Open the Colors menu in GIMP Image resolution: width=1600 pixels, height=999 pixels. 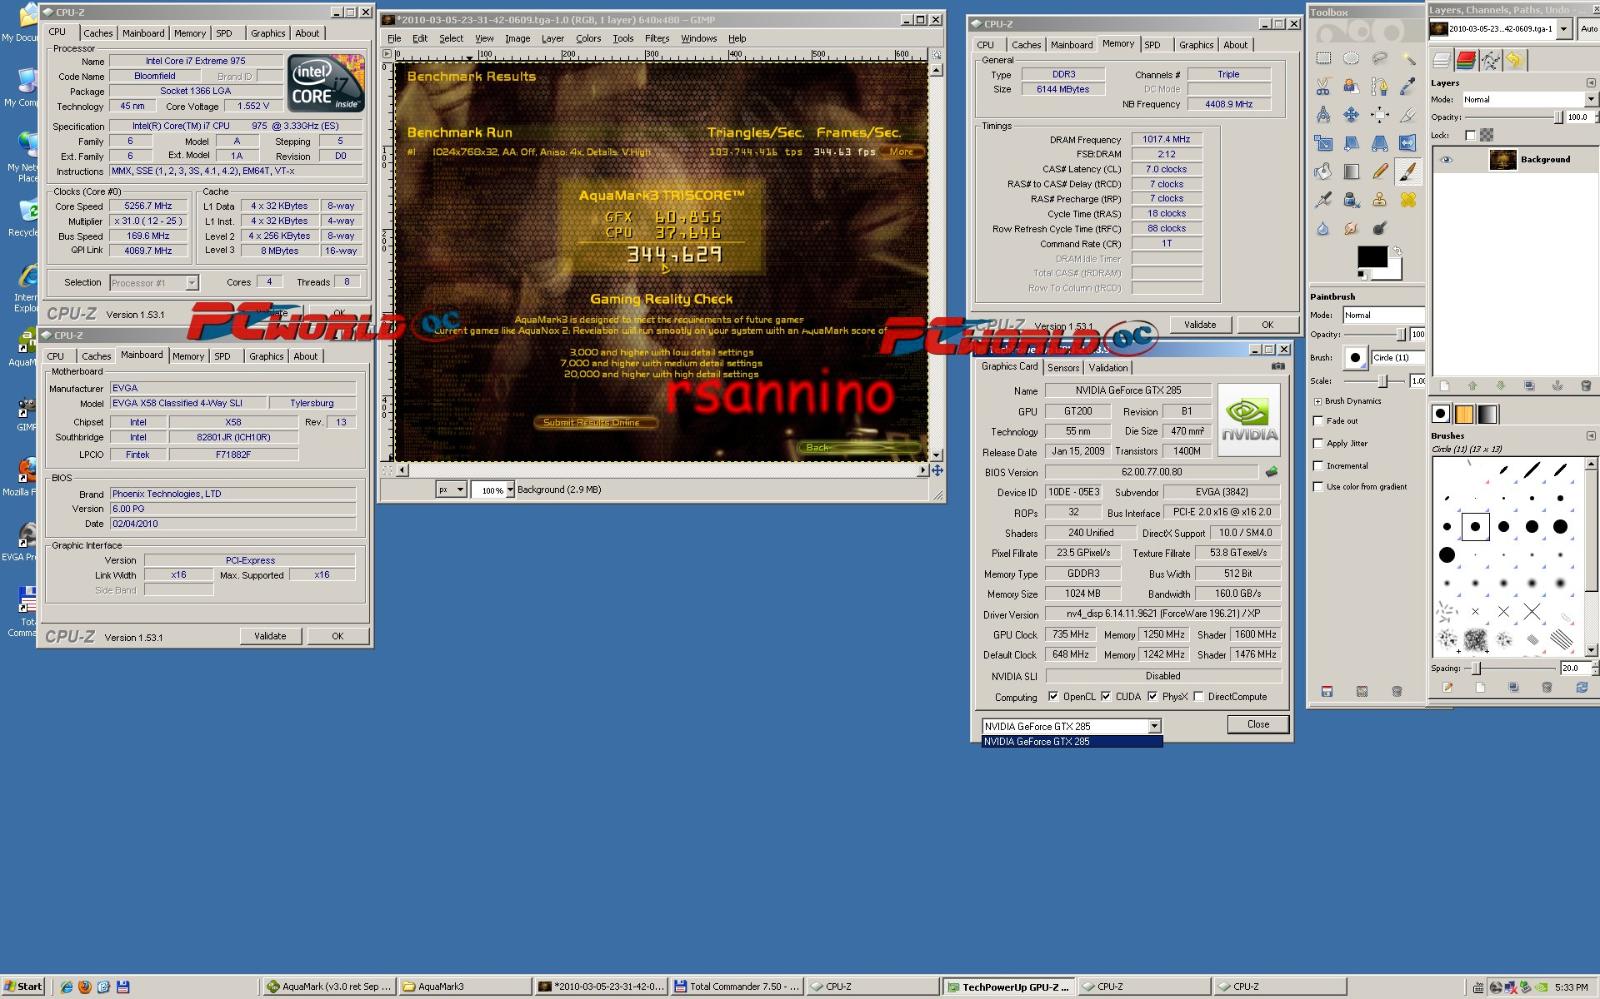click(x=588, y=38)
